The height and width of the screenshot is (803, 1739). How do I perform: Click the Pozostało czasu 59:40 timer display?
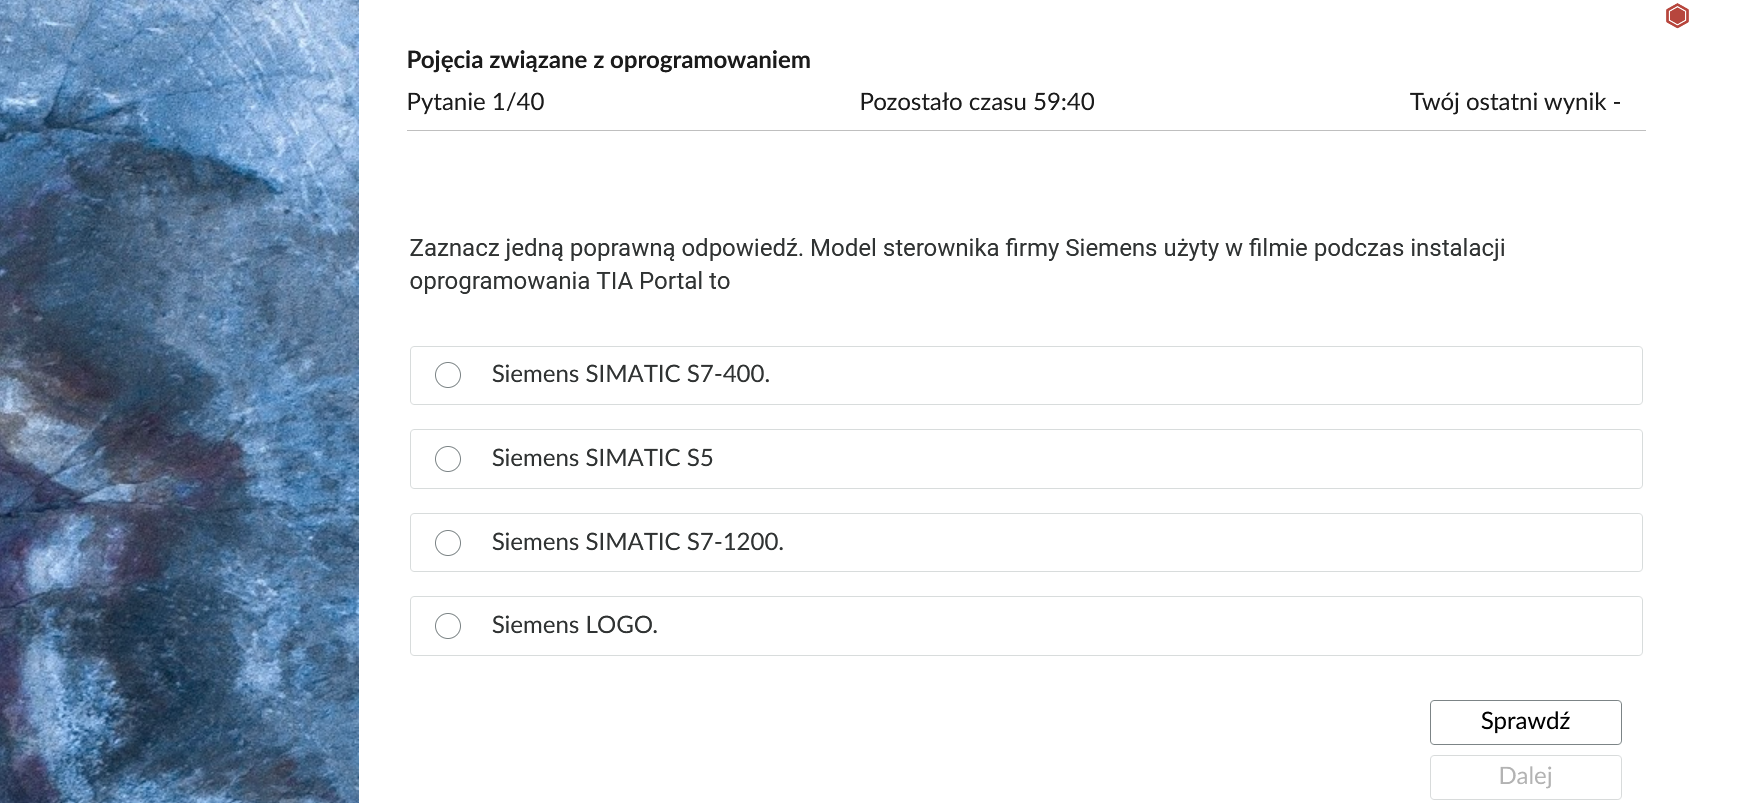coord(978,101)
